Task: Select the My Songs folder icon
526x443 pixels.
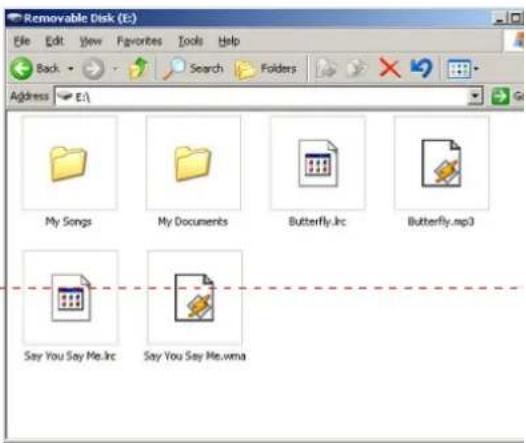Action: 69,164
